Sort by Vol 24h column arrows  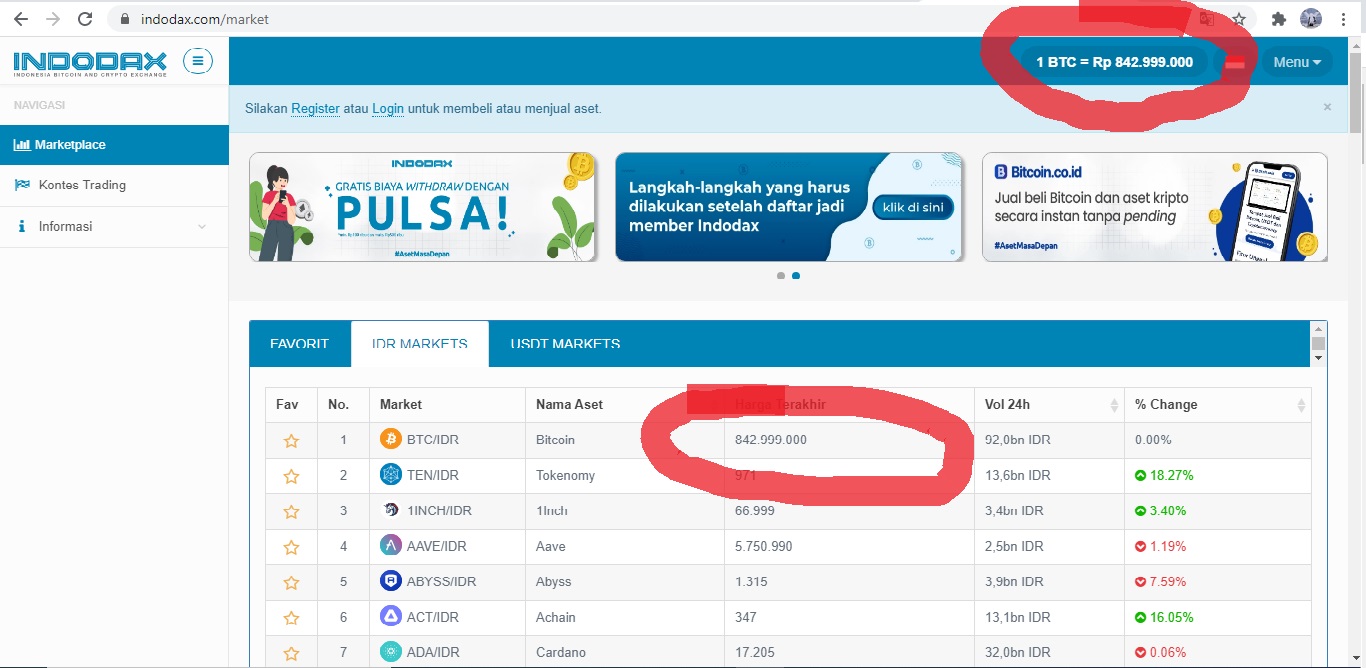[1114, 405]
